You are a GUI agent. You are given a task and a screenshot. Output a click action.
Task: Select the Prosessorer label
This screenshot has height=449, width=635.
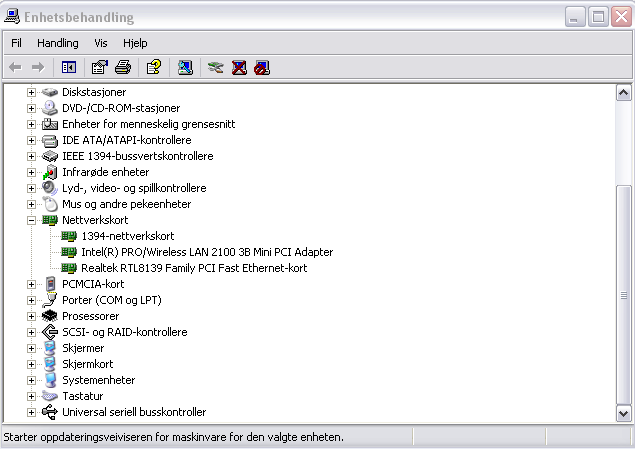point(90,316)
